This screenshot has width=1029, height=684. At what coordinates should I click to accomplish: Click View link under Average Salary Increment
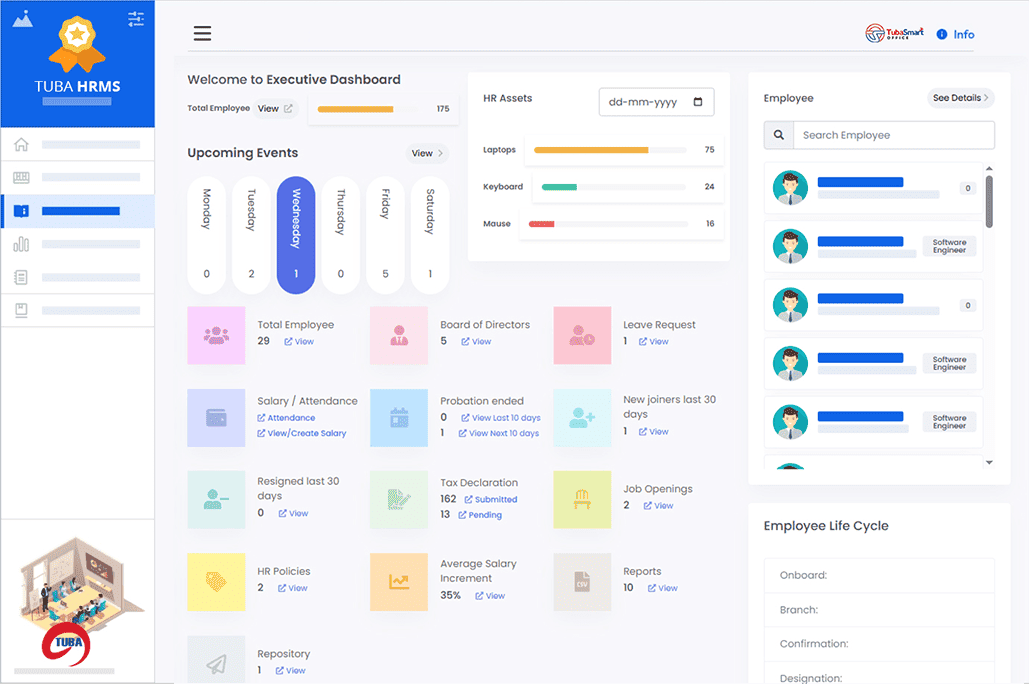pyautogui.click(x=490, y=596)
